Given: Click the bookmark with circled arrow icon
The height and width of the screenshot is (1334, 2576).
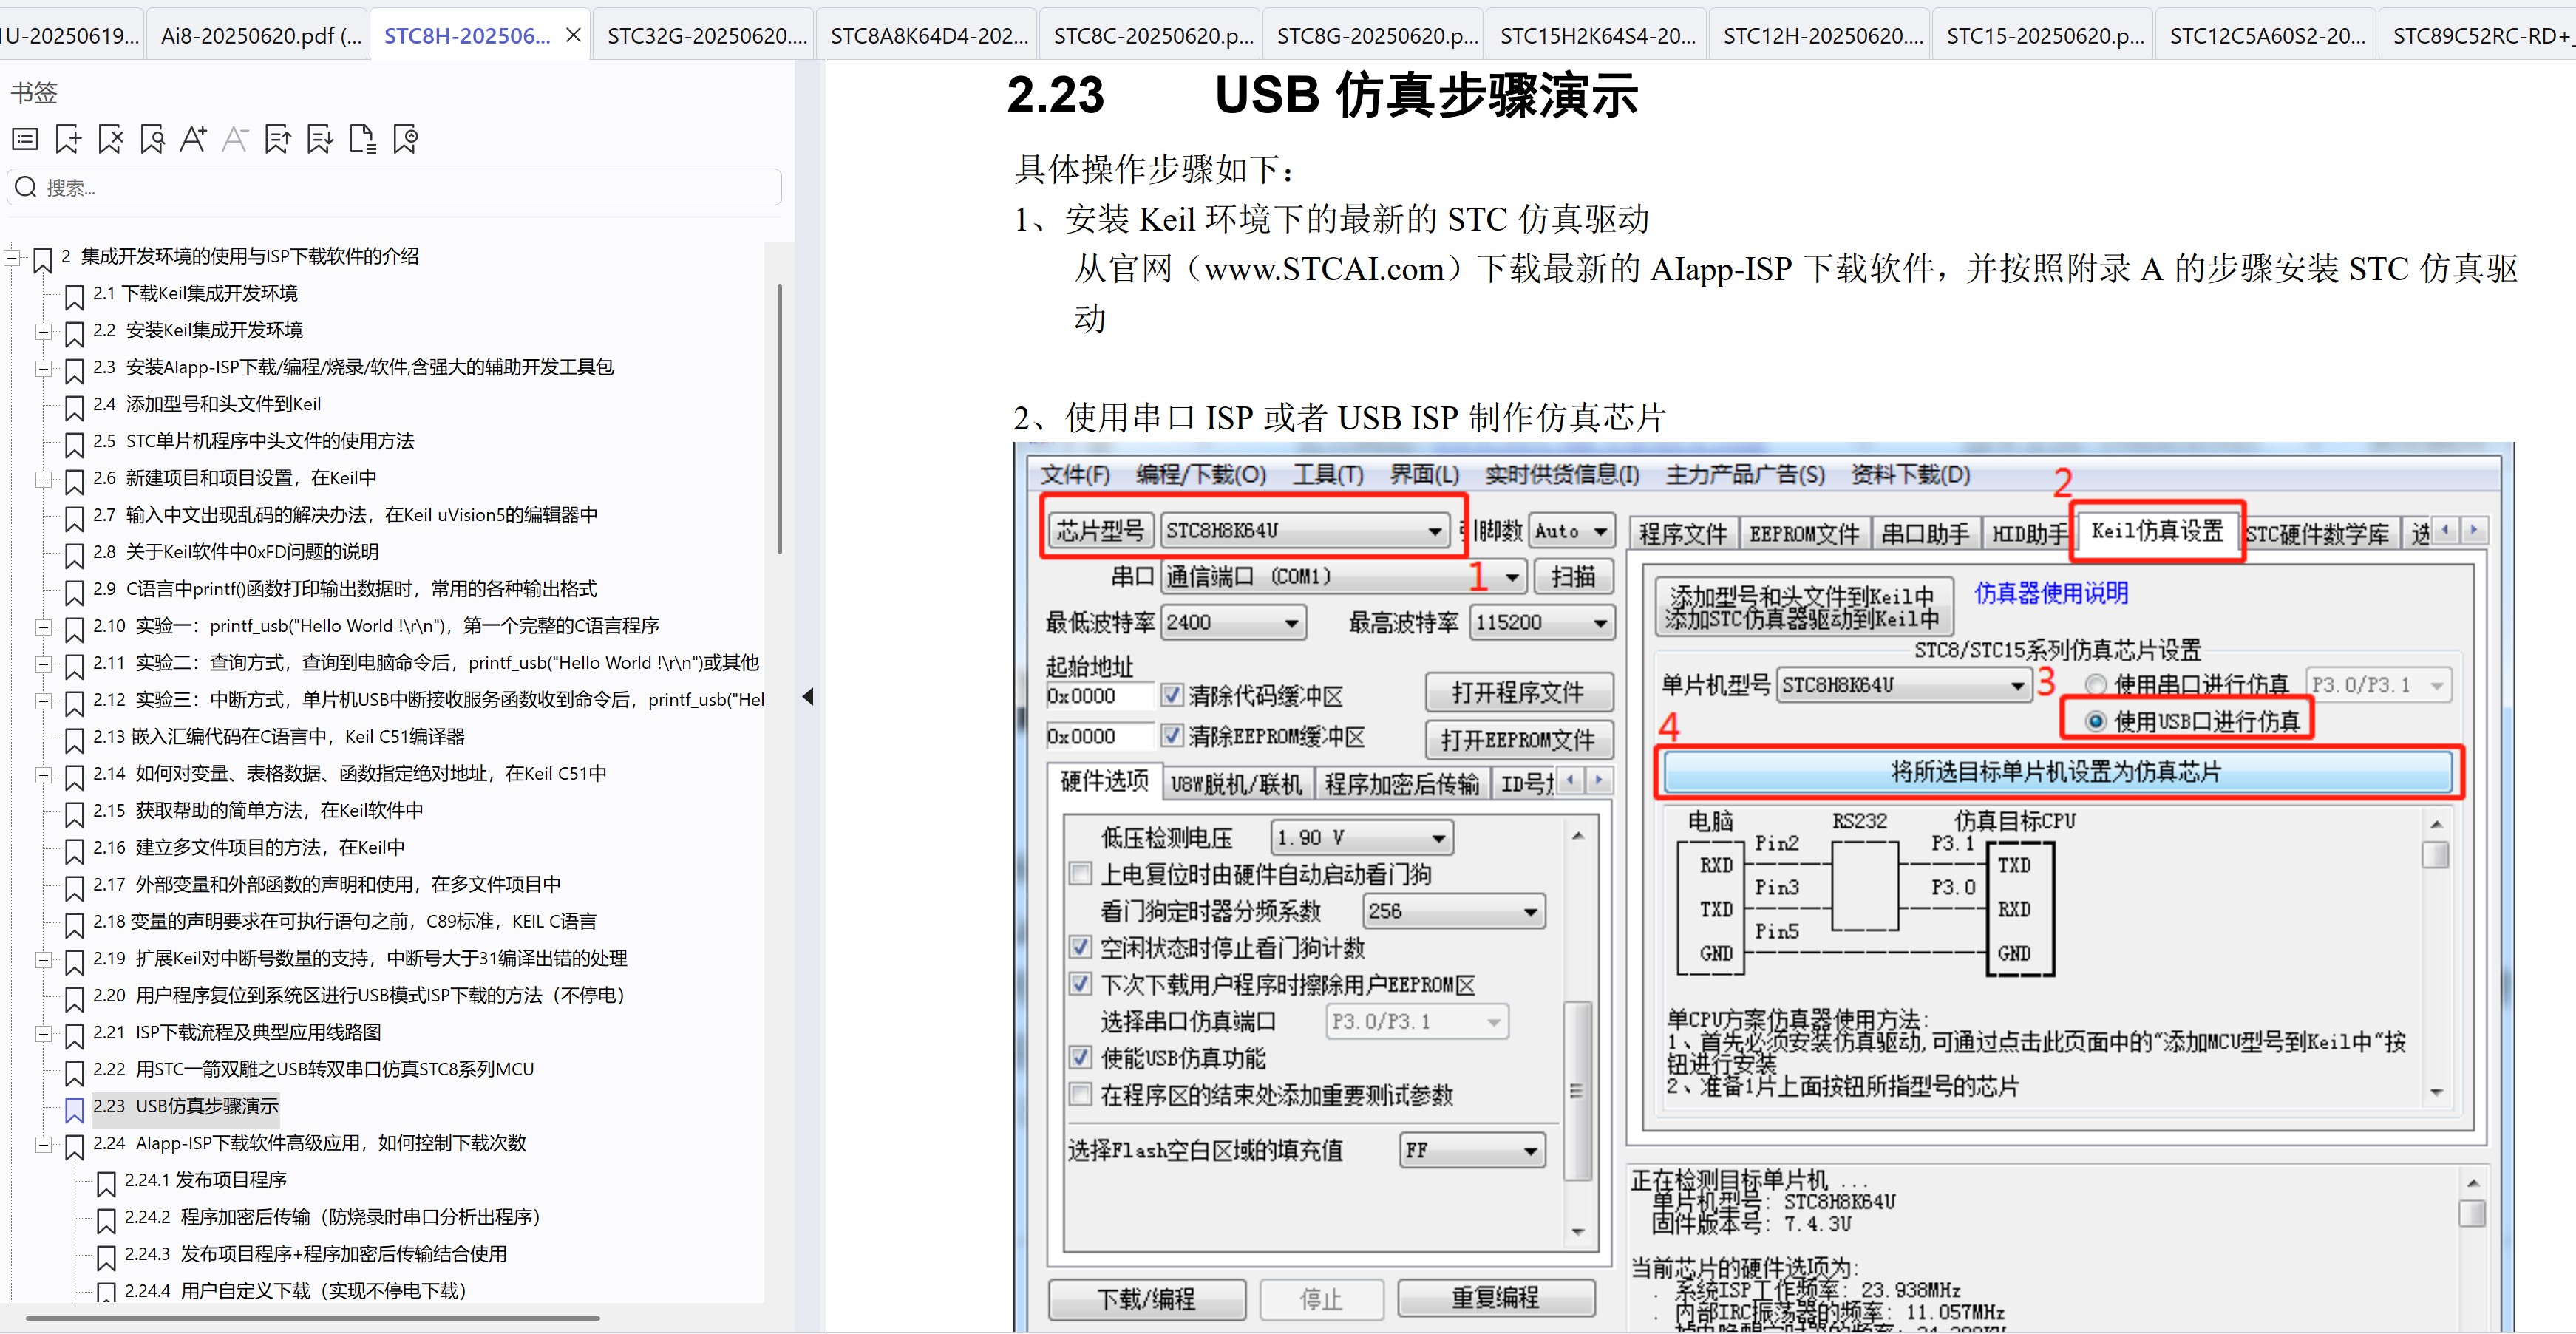Looking at the screenshot, I should [405, 139].
